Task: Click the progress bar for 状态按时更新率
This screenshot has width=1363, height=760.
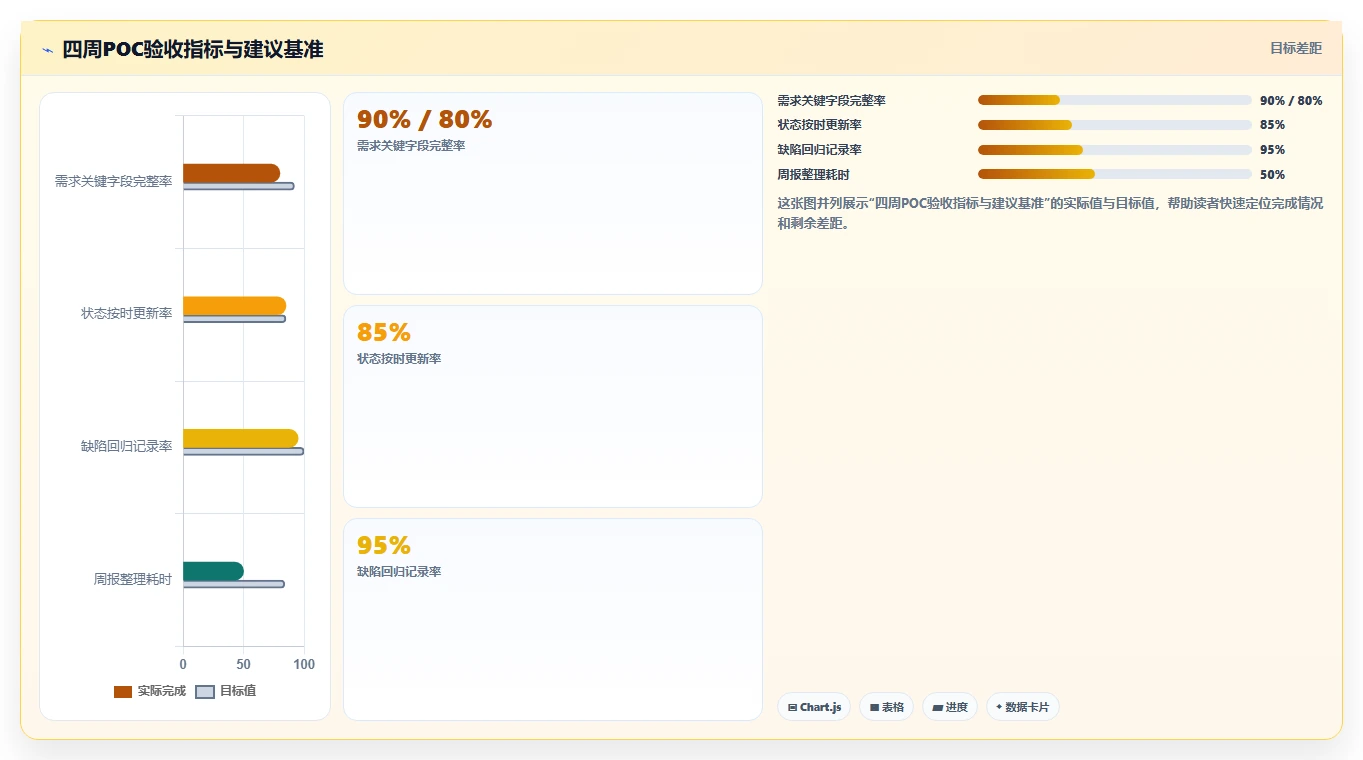Action: [1114, 125]
